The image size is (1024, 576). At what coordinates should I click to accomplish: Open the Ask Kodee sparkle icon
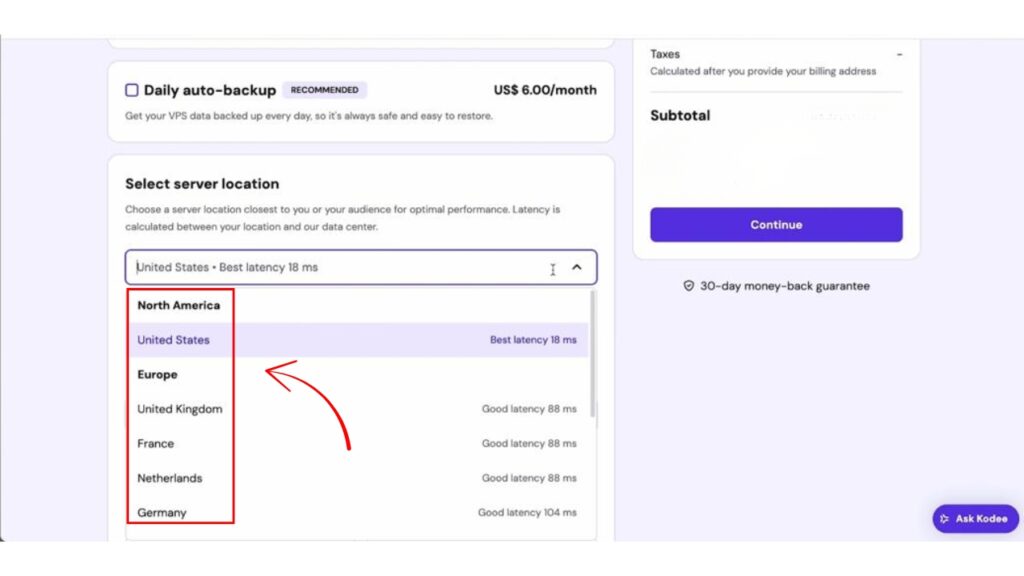[944, 519]
